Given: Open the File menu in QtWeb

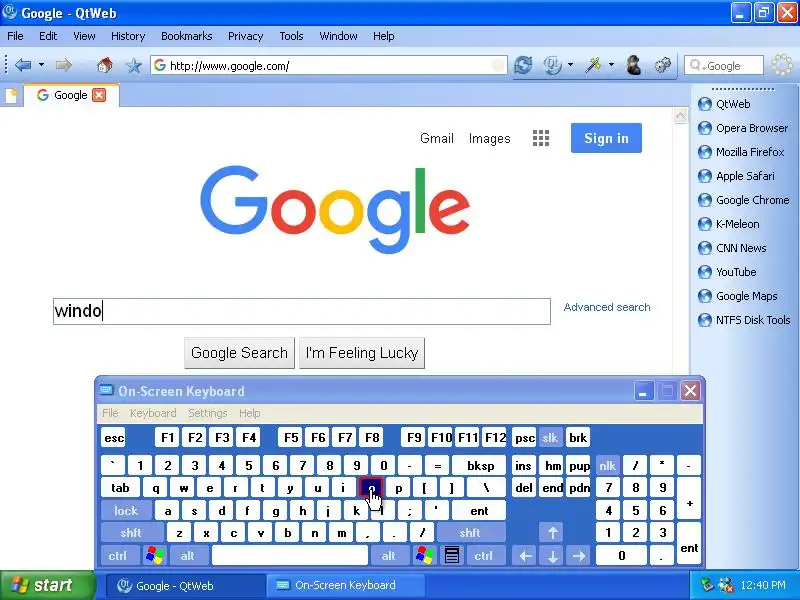Looking at the screenshot, I should pyautogui.click(x=15, y=36).
